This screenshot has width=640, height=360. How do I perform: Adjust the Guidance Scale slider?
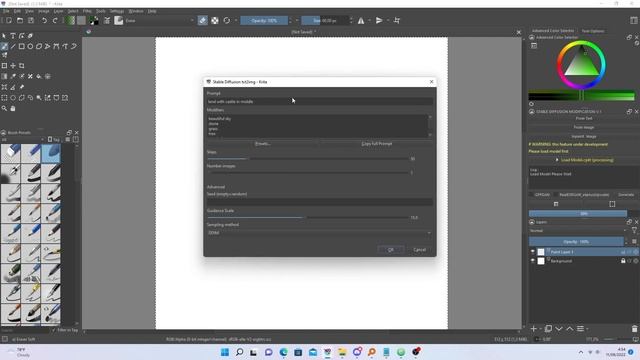(x=308, y=218)
